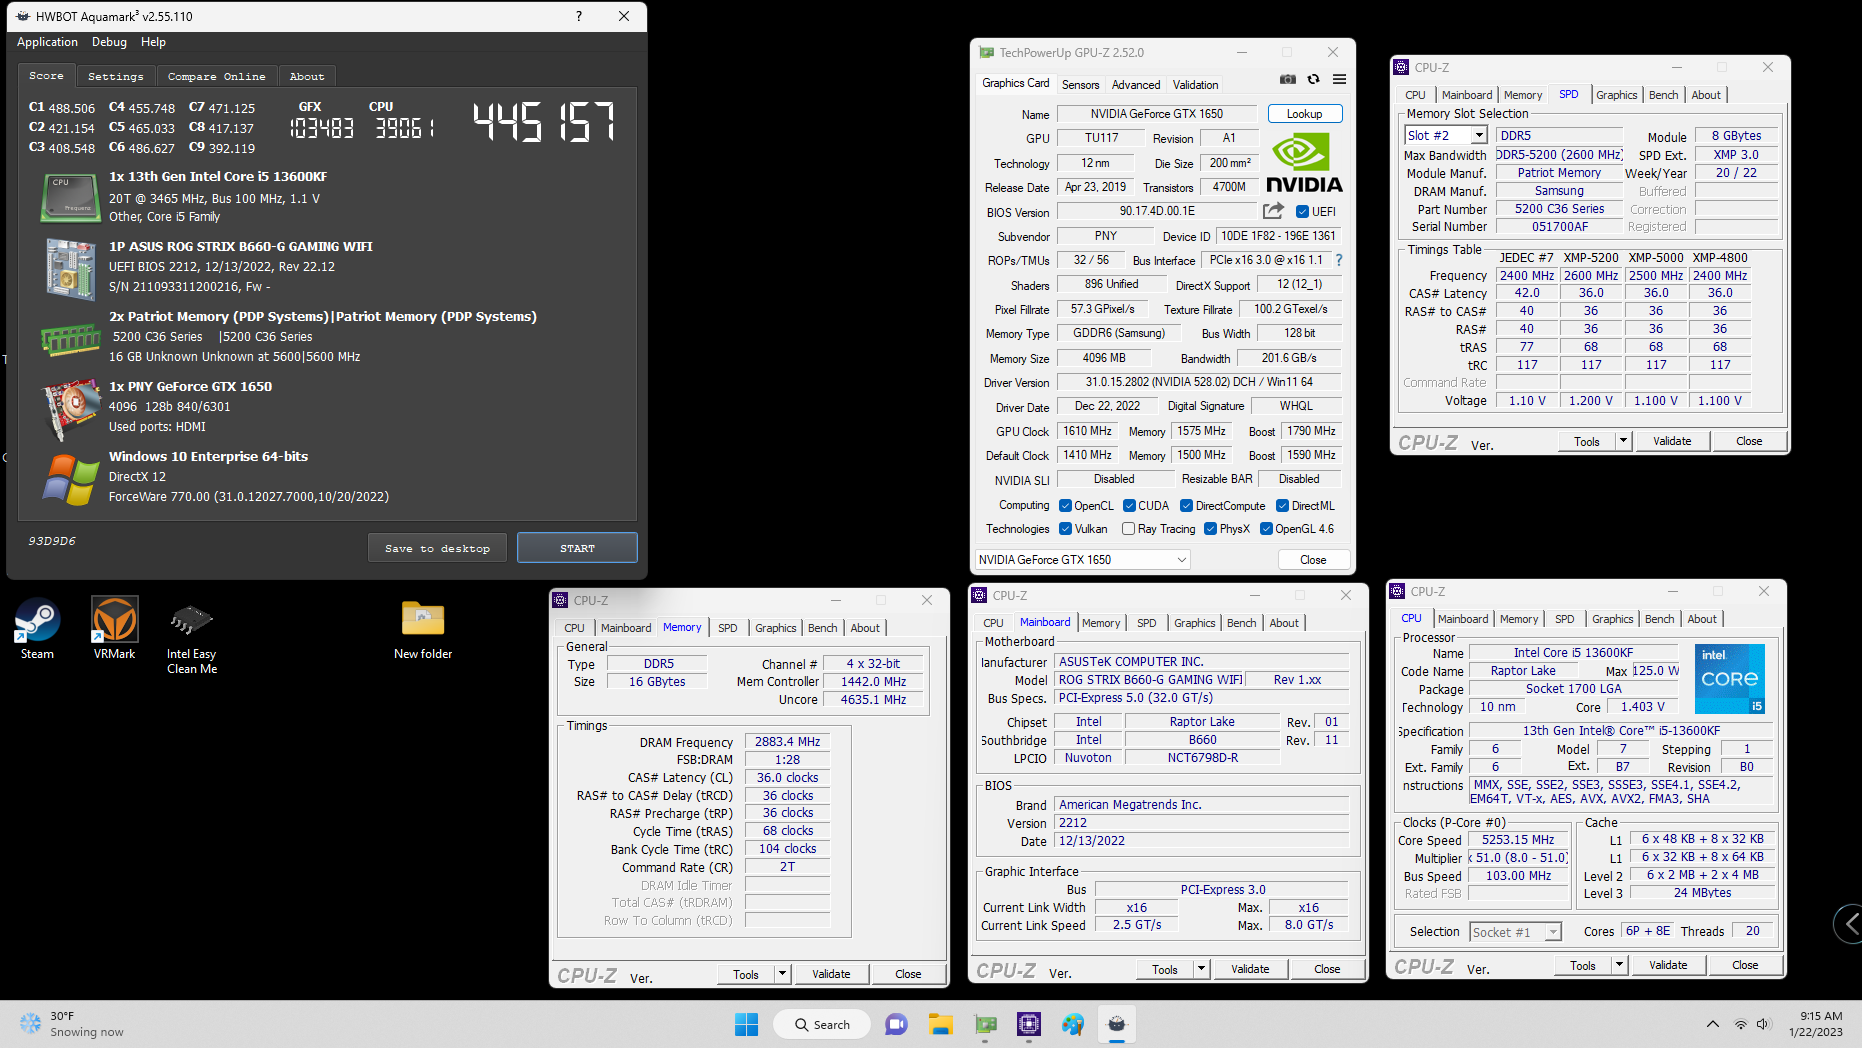The width and height of the screenshot is (1862, 1048).
Task: Click Aquamark cat icon in taskbar
Action: (1117, 1024)
